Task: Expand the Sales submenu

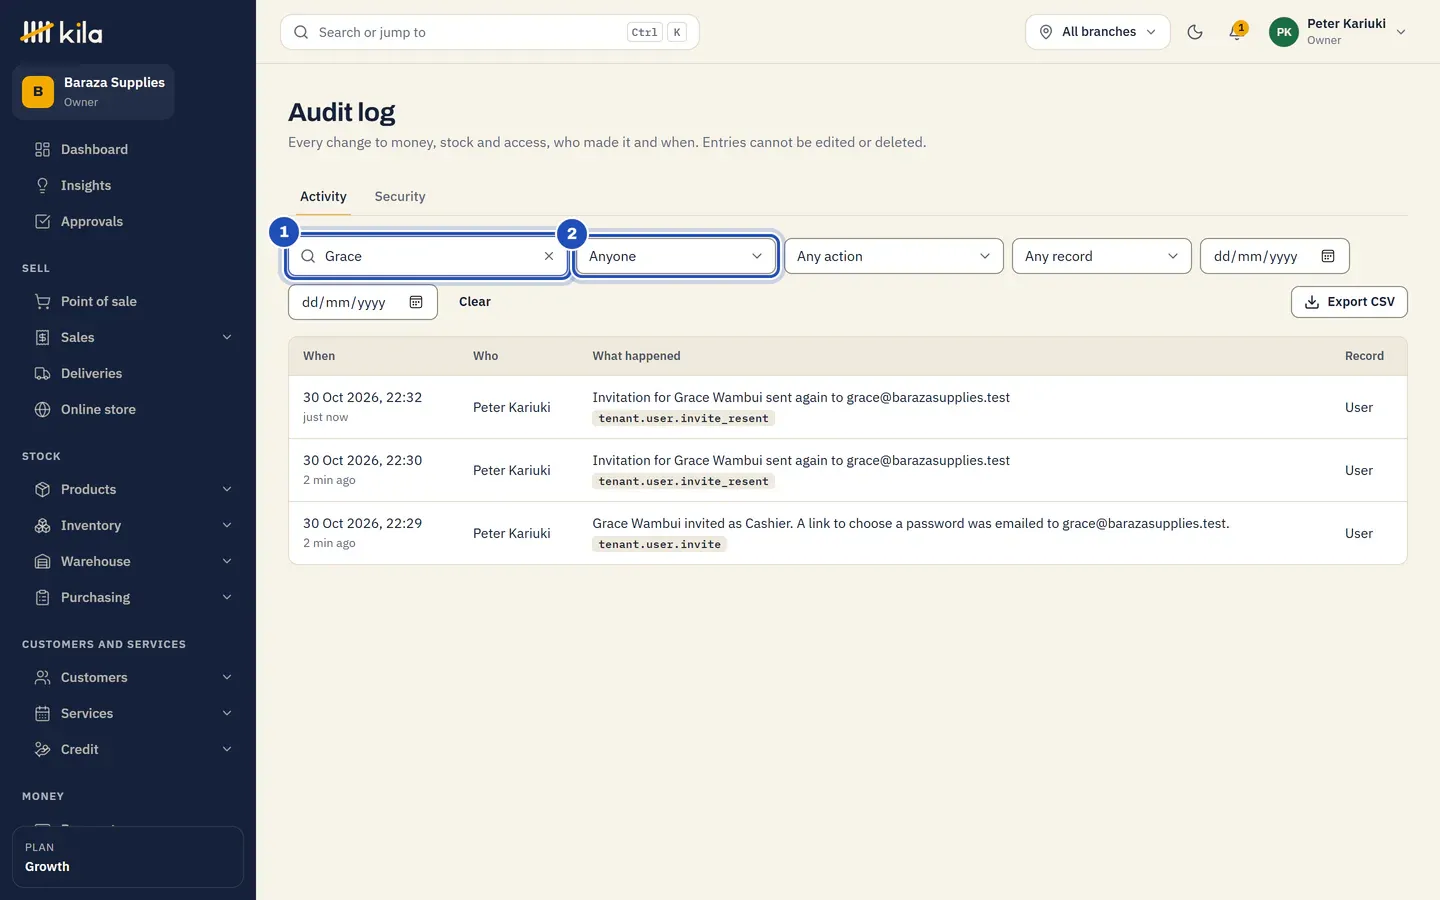Action: (x=227, y=337)
